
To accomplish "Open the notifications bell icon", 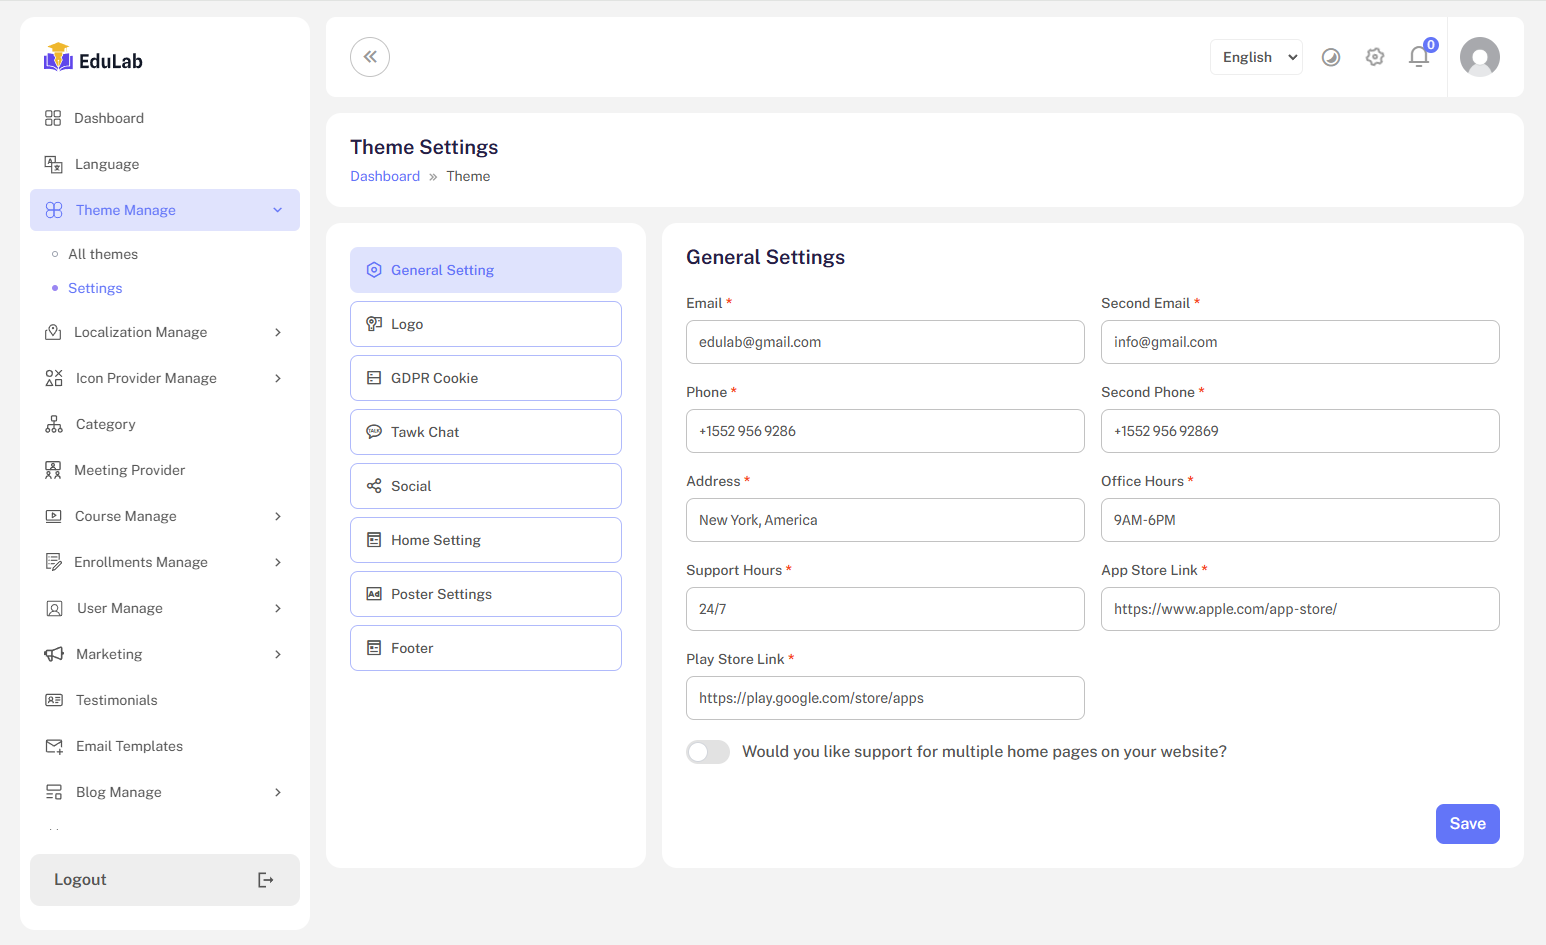I will pos(1418,57).
